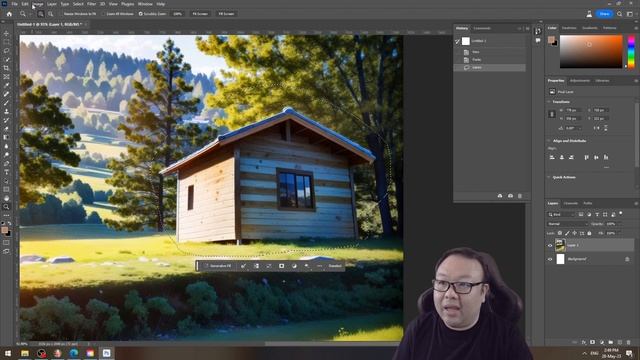Screen dimensions: 640x360
Task: Open more options in the contextual task bar
Action: coord(320,266)
